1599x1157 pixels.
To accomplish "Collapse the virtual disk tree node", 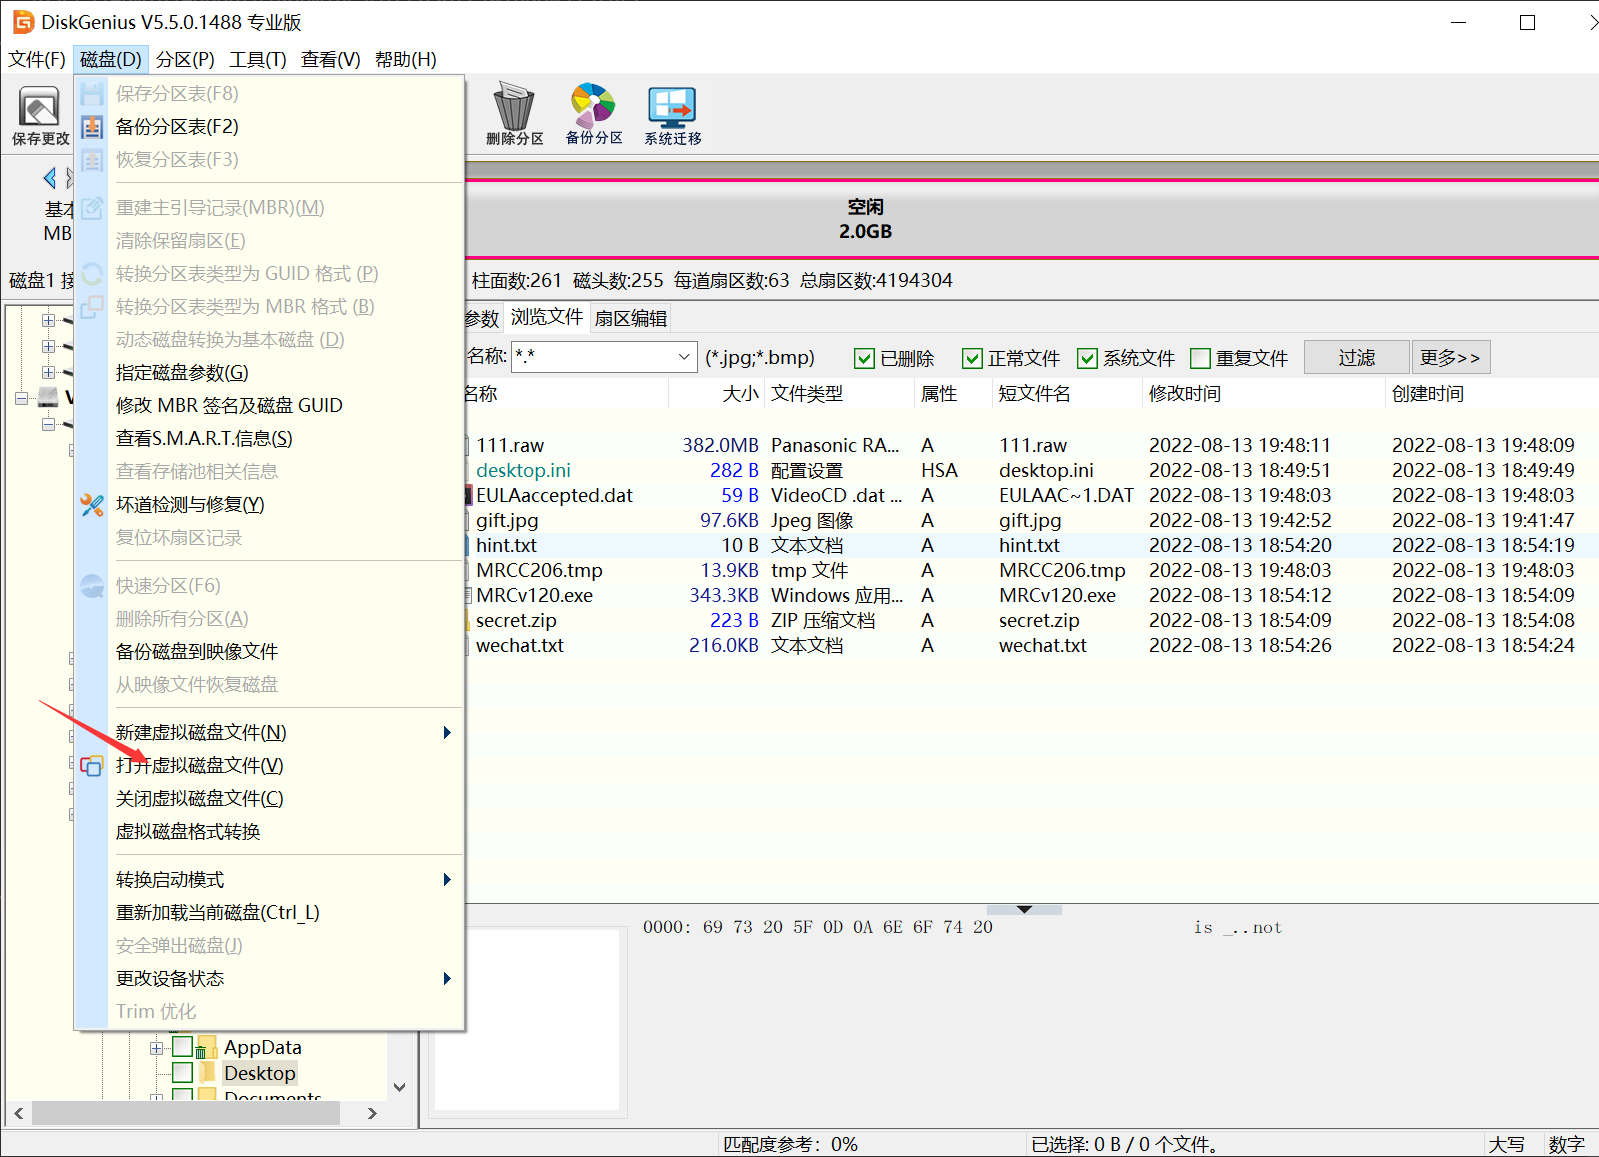I will 21,398.
